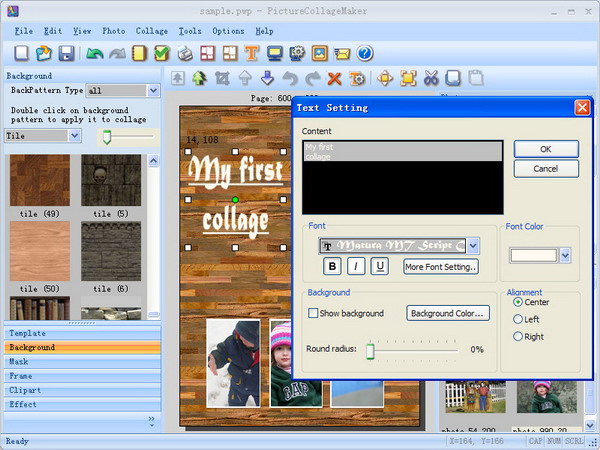Click the red grid layout icon
The height and width of the screenshot is (450, 600).
point(207,53)
